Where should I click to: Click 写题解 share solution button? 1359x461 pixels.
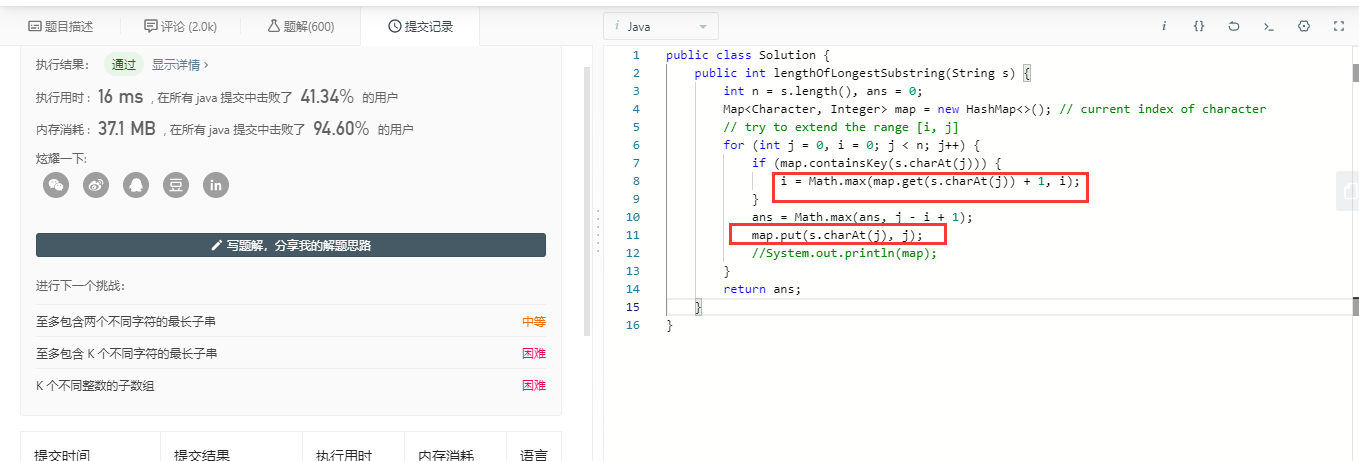tap(291, 245)
